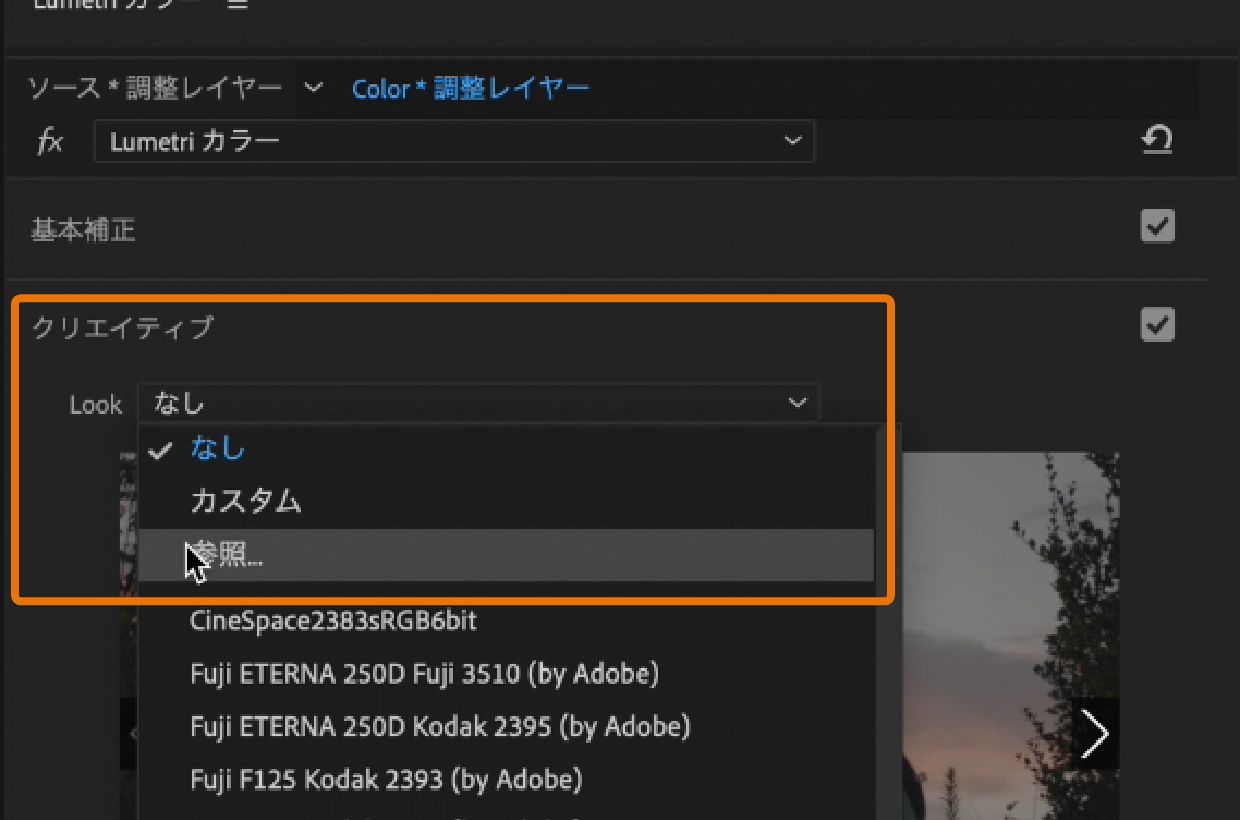1240x820 pixels.
Task: Apply Fuji ETERNA 250D Kodak 2395 look
Action: pos(439,727)
